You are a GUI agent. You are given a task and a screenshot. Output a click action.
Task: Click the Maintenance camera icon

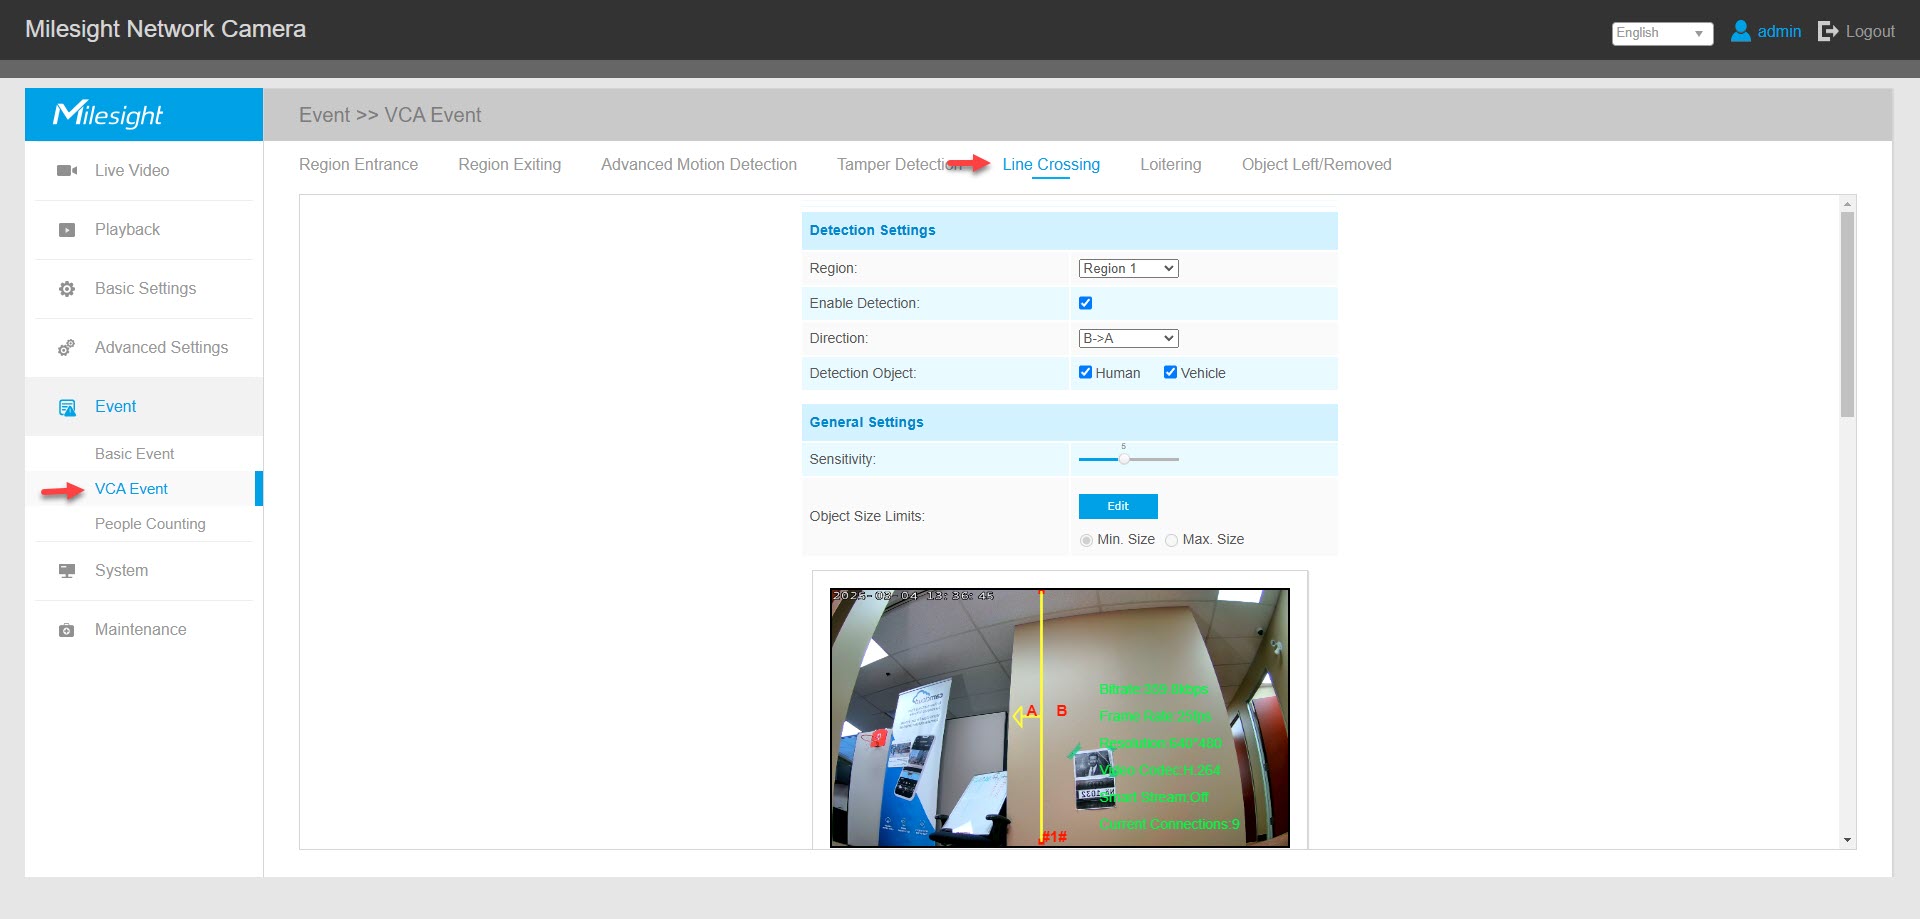[66, 629]
